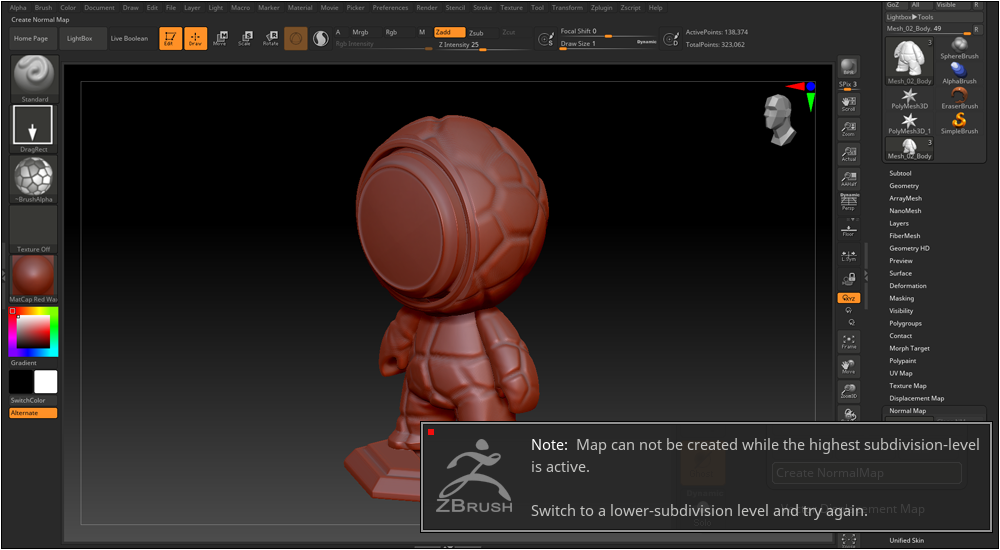The image size is (1000, 550).
Task: Click the Rotate tool icon
Action: coord(270,38)
